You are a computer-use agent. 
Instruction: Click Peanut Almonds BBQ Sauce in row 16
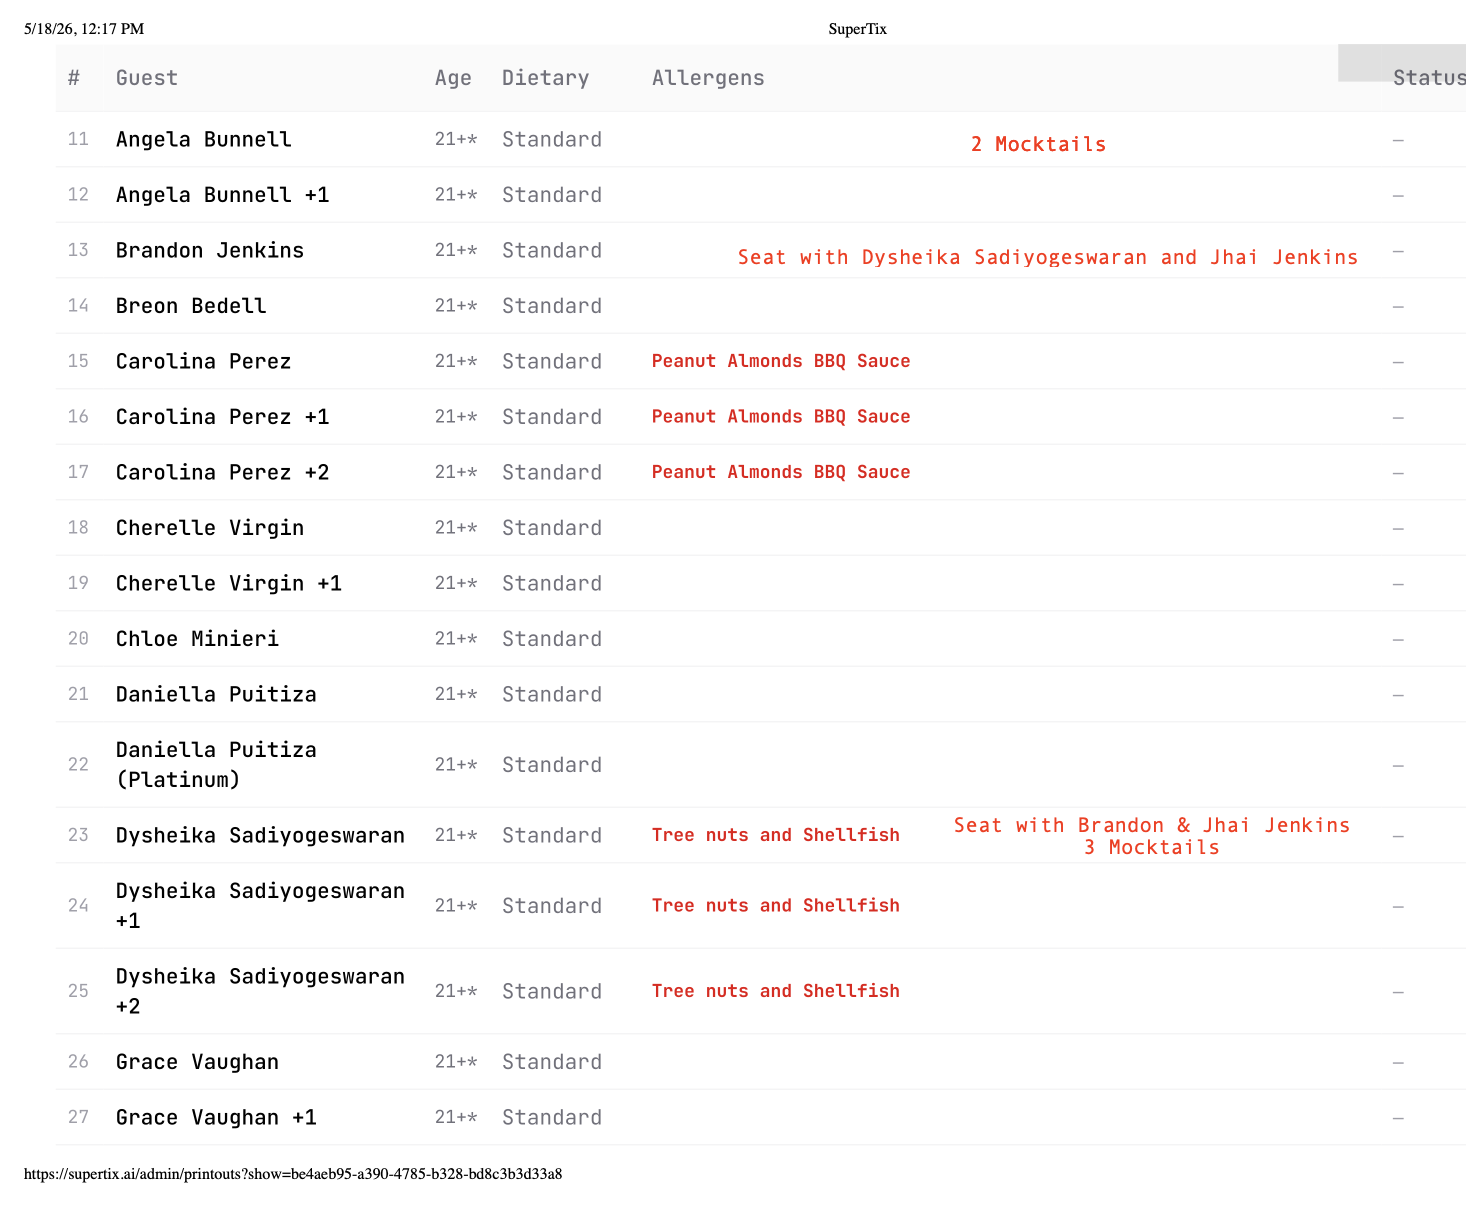781,417
